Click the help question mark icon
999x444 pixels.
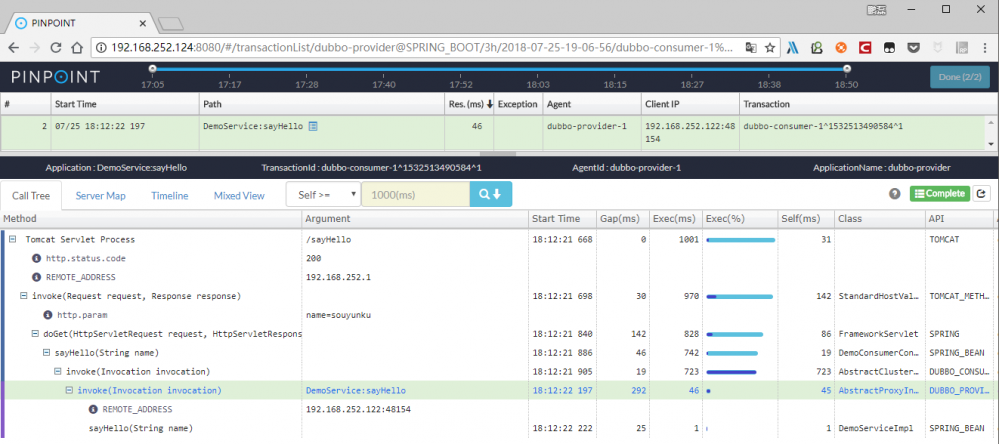(895, 194)
